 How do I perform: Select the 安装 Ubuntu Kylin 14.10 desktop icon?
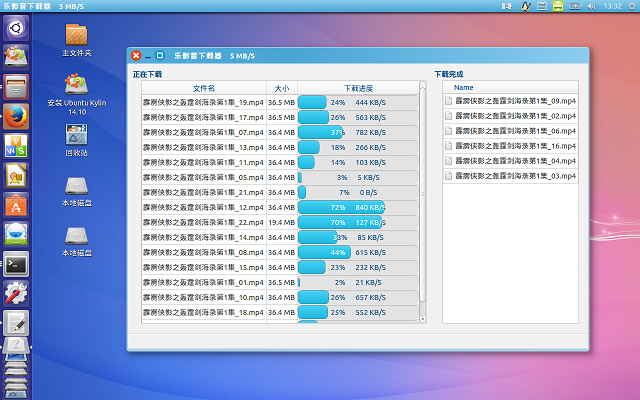pyautogui.click(x=76, y=94)
